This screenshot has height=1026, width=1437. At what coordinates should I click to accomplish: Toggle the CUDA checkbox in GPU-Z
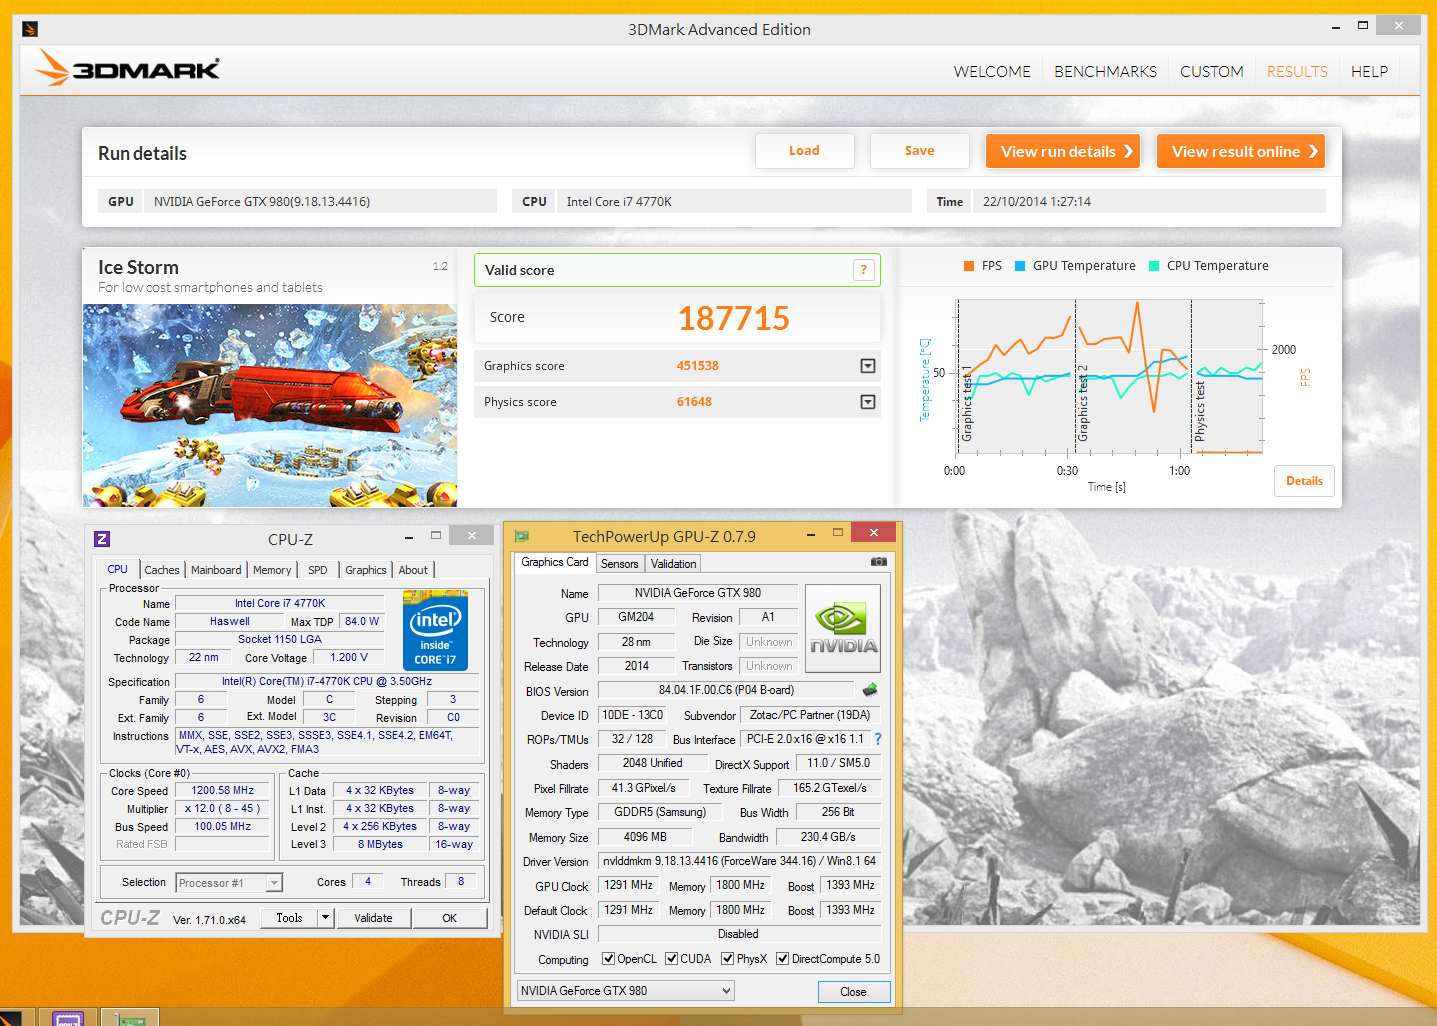click(x=672, y=959)
